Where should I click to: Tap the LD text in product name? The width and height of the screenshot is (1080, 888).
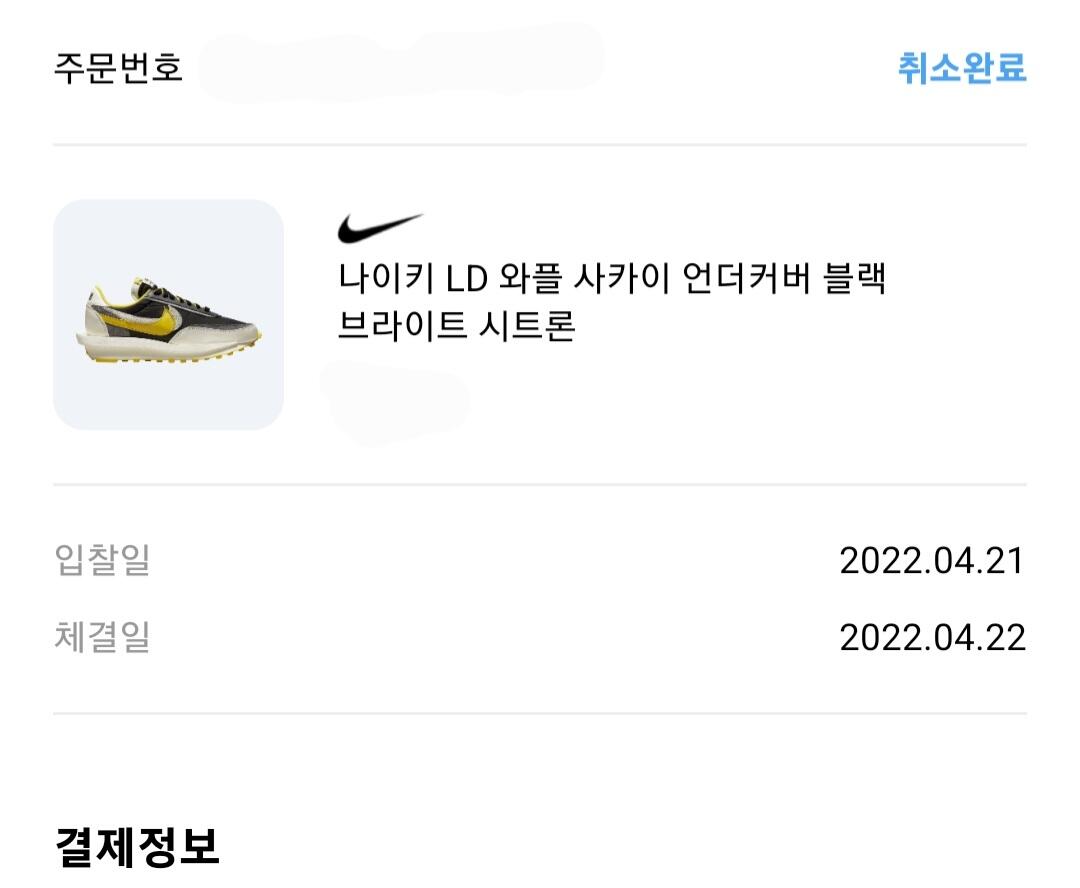[x=465, y=279]
